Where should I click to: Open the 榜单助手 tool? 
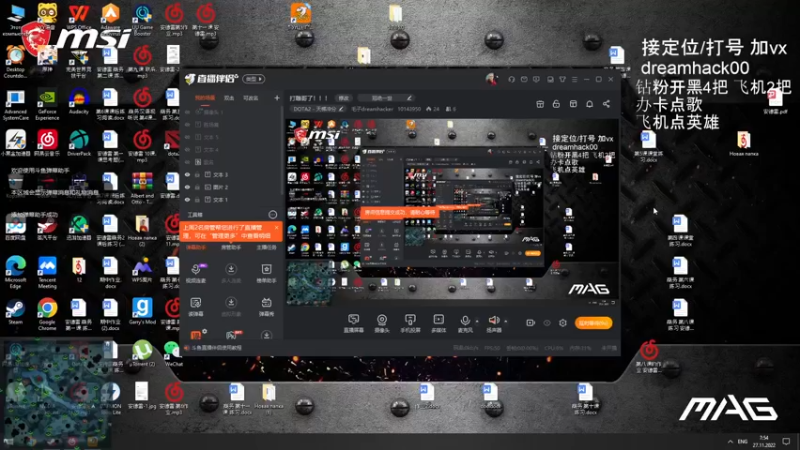[x=266, y=273]
